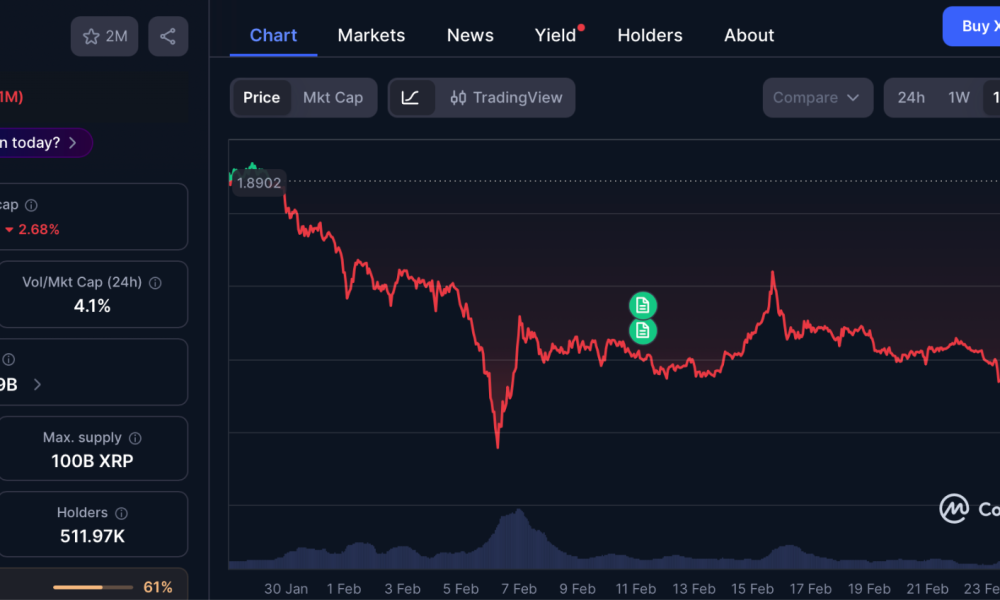
Task: Open TradingView candlestick chart
Action: tap(506, 98)
